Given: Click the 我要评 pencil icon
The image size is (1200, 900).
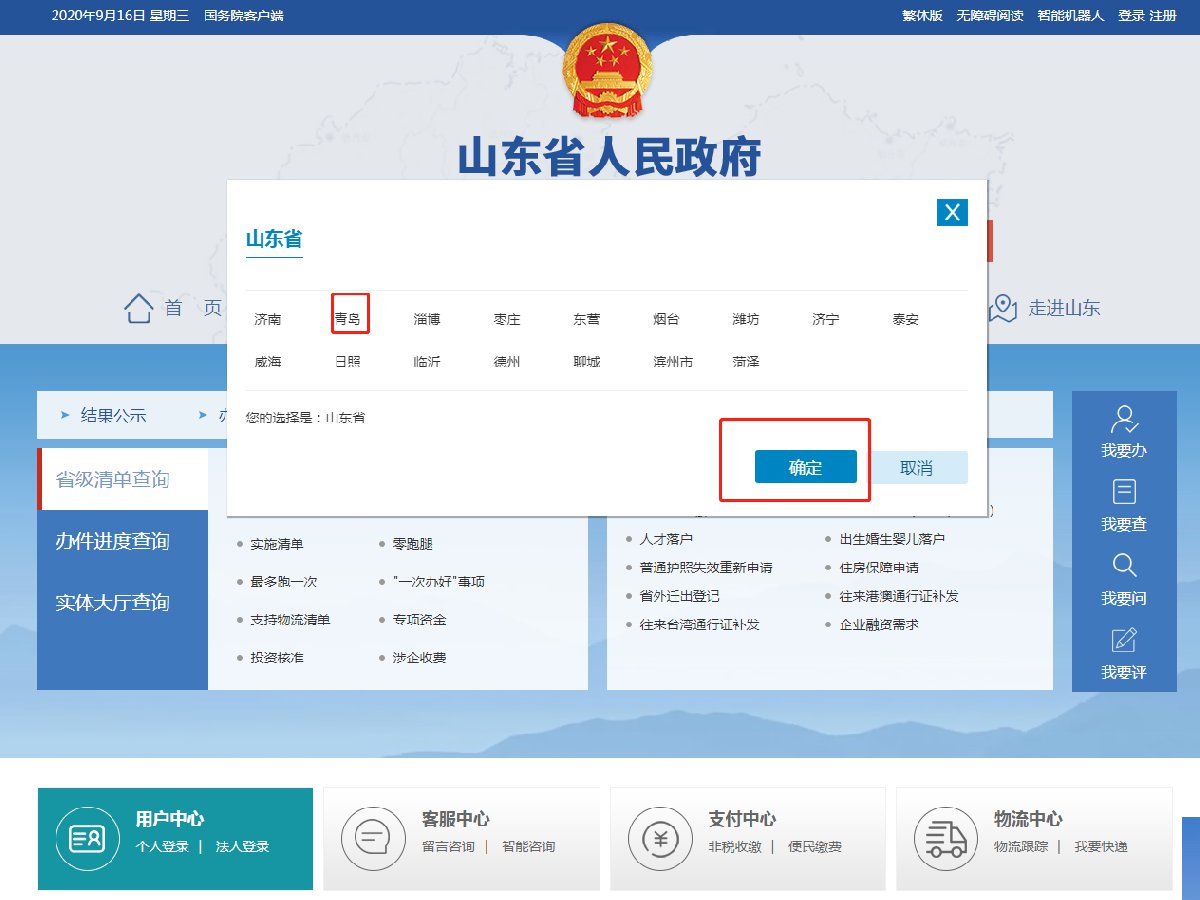Looking at the screenshot, I should [1124, 639].
